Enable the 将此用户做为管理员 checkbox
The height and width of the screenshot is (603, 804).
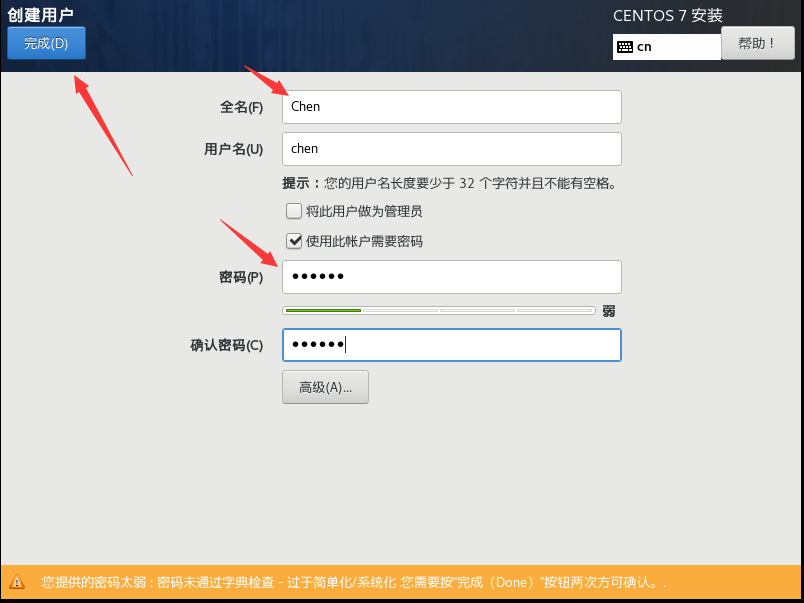[x=294, y=211]
